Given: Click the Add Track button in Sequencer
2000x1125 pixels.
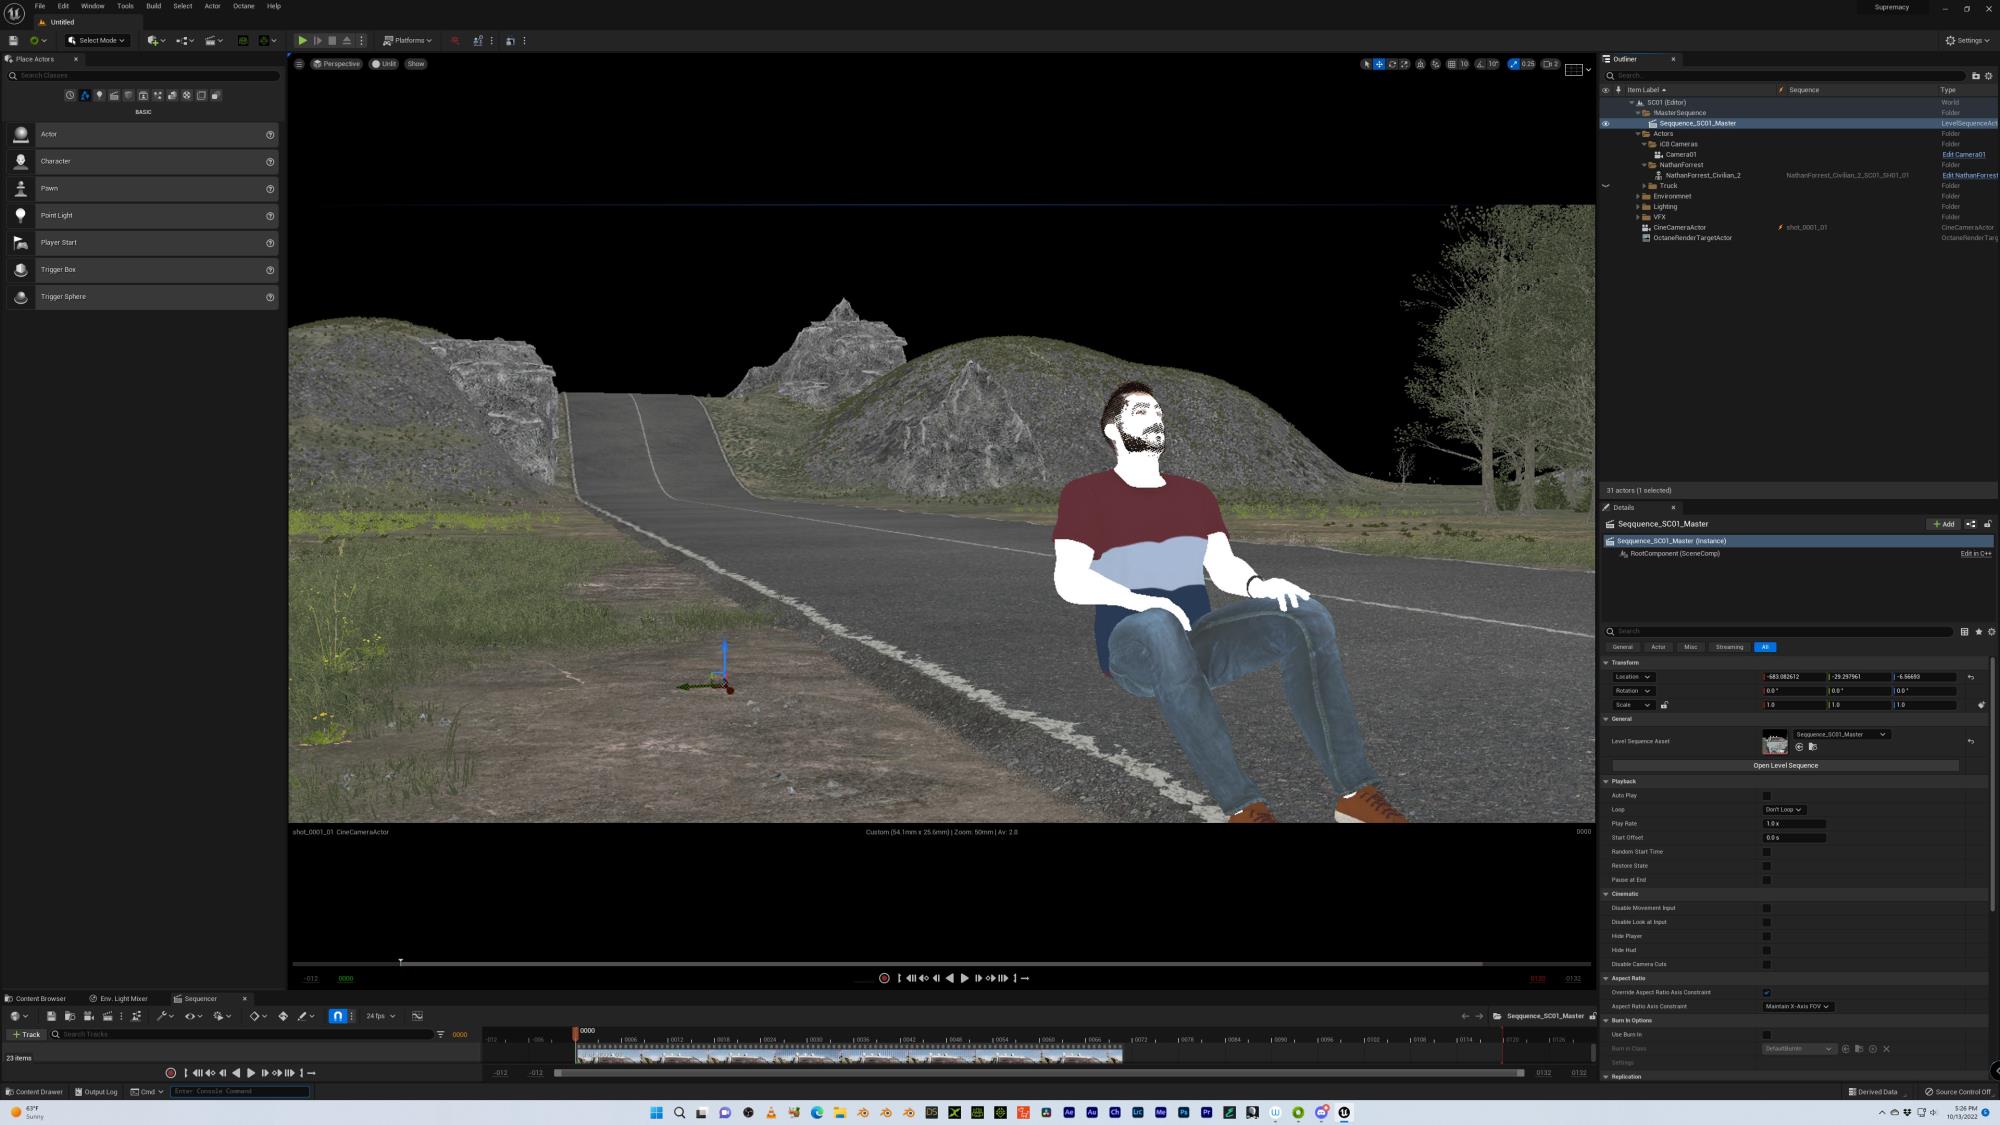Looking at the screenshot, I should [26, 1035].
